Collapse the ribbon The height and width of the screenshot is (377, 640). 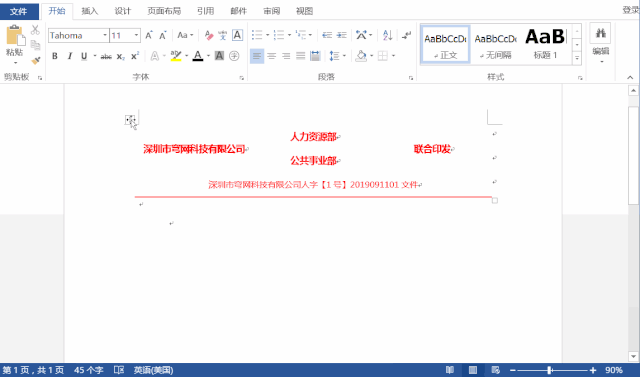tap(630, 77)
